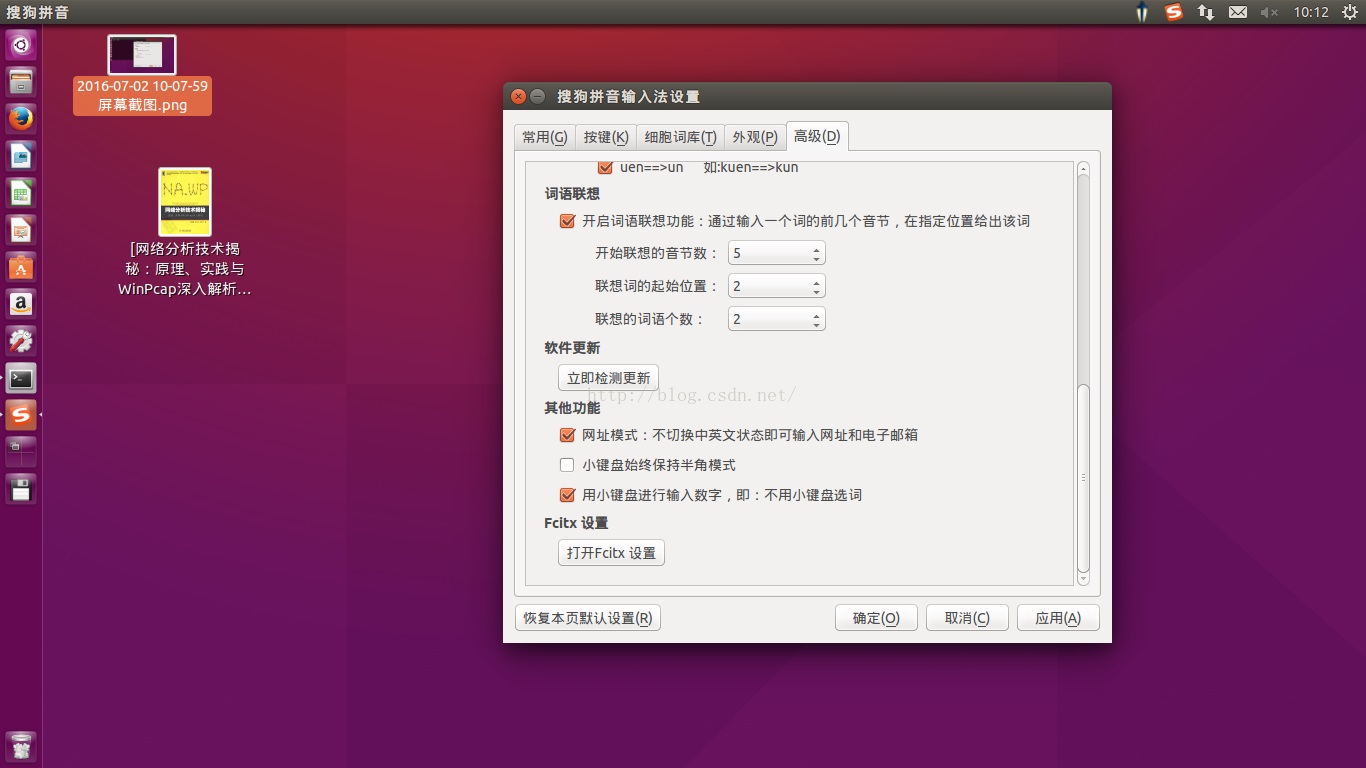This screenshot has width=1366, height=768.
Task: Open the Terminal from the dock
Action: 21,377
